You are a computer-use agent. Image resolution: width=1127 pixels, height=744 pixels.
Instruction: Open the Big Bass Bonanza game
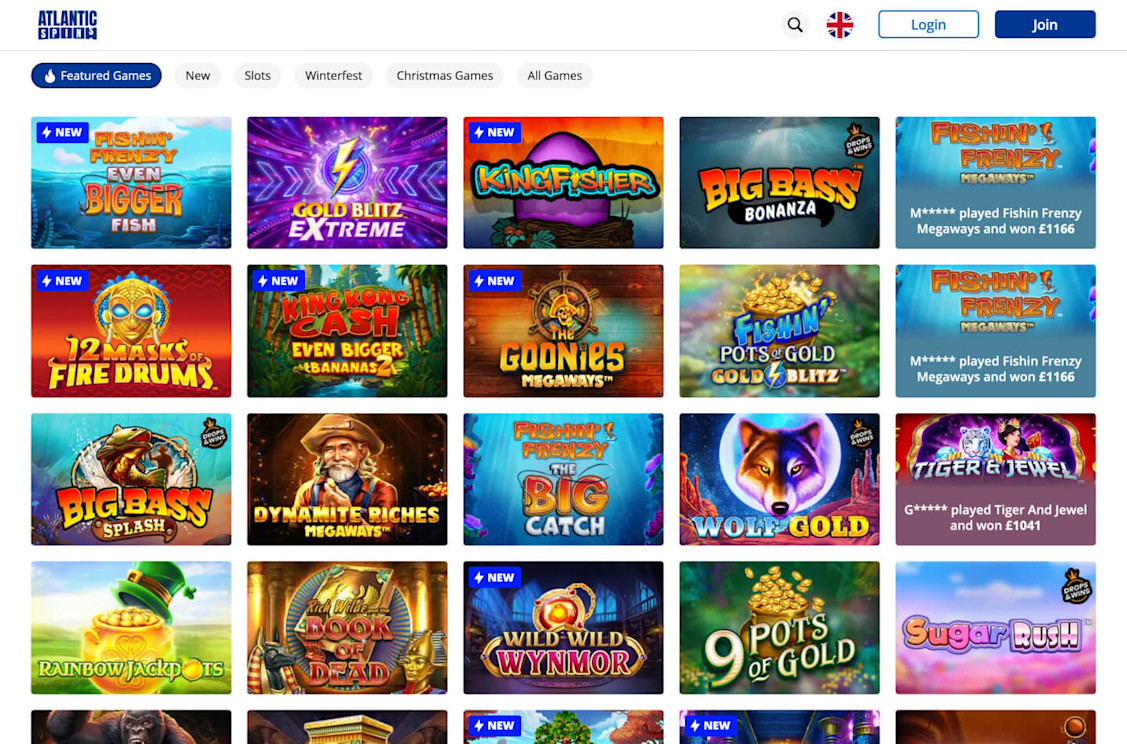(x=779, y=183)
